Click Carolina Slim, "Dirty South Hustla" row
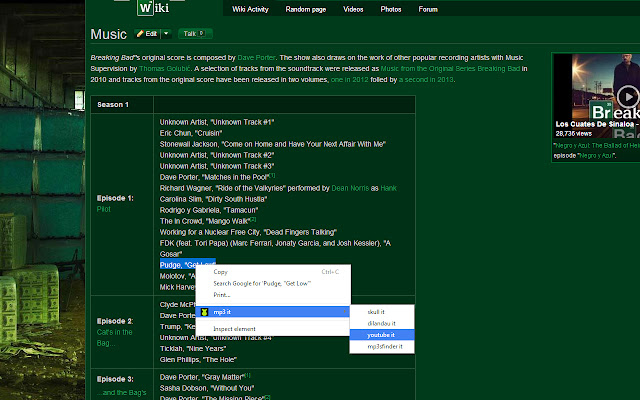This screenshot has width=640, height=400. 213,199
